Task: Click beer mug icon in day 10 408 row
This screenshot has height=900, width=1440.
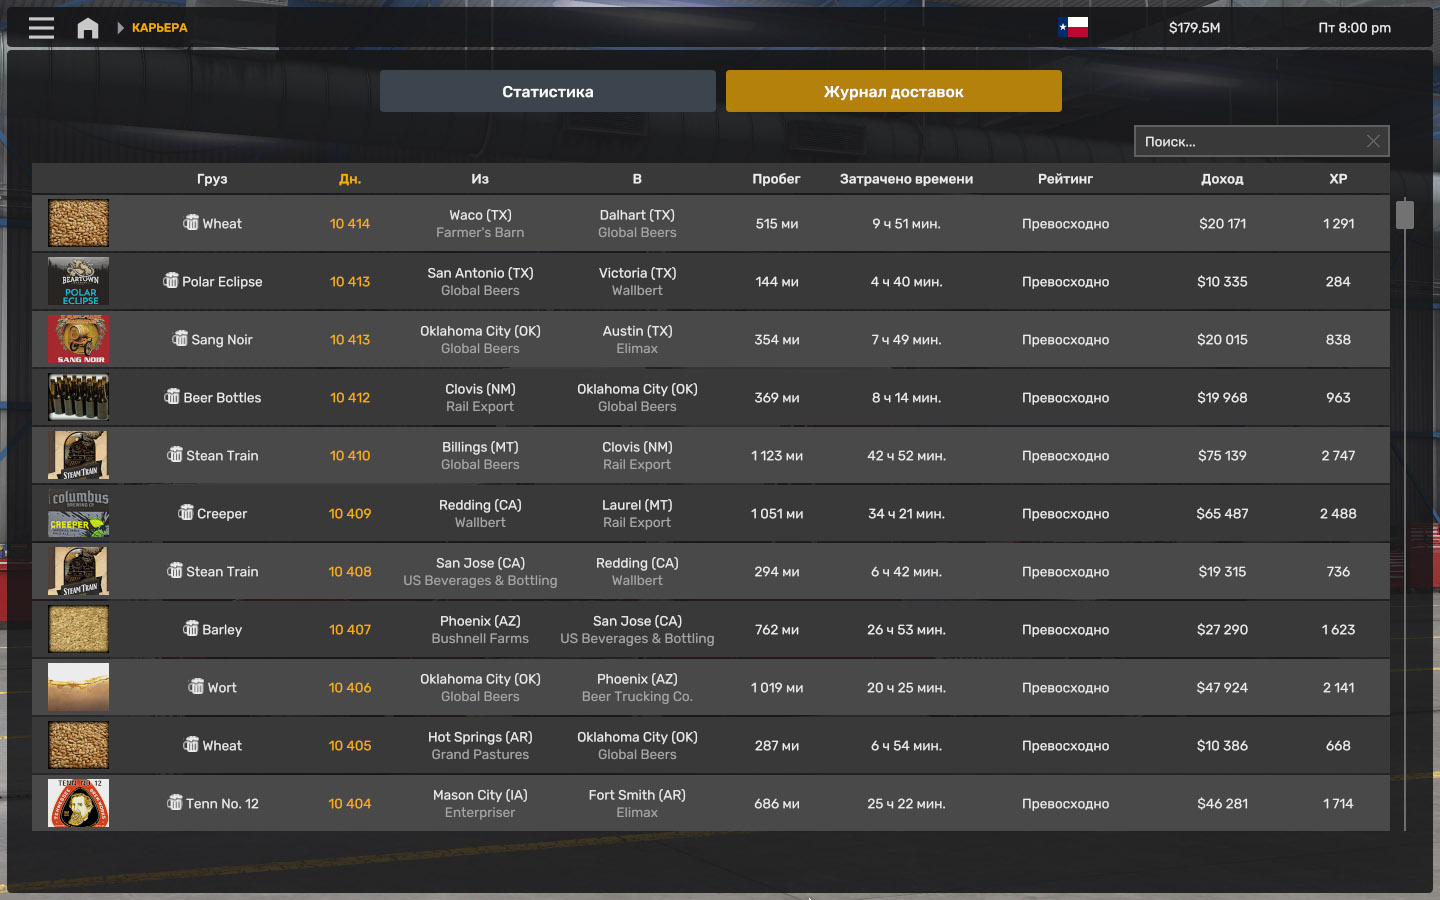Action: [x=175, y=571]
